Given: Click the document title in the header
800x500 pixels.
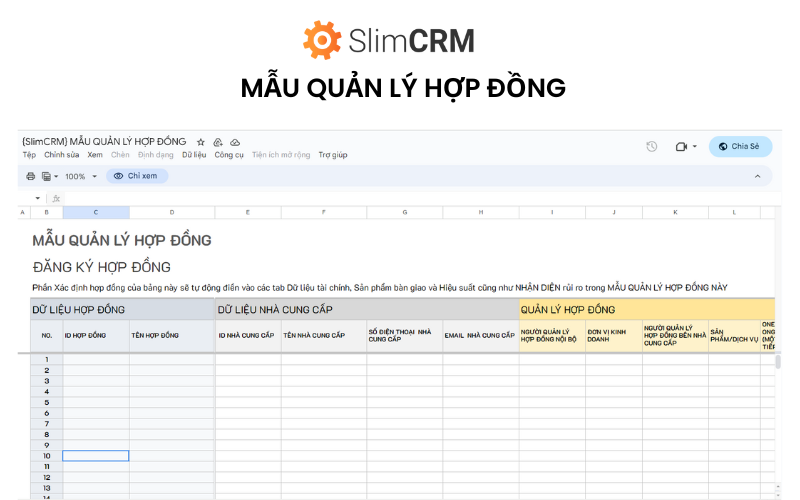Looking at the screenshot, I should tap(104, 141).
